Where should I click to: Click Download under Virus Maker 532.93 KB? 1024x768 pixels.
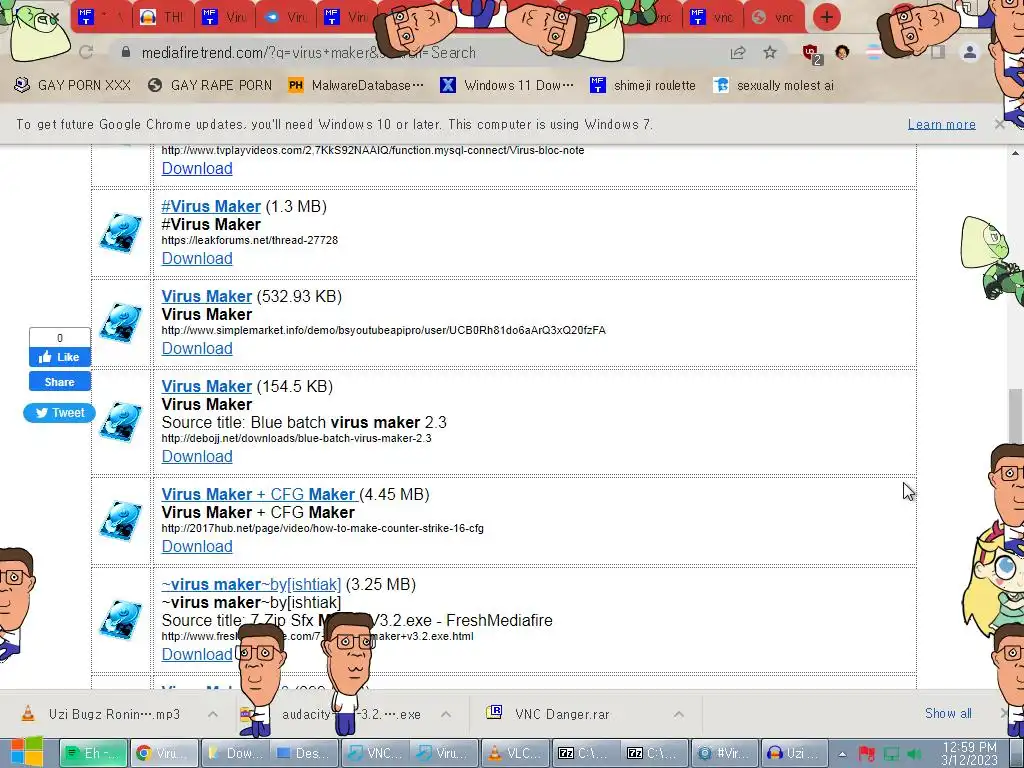click(x=197, y=349)
